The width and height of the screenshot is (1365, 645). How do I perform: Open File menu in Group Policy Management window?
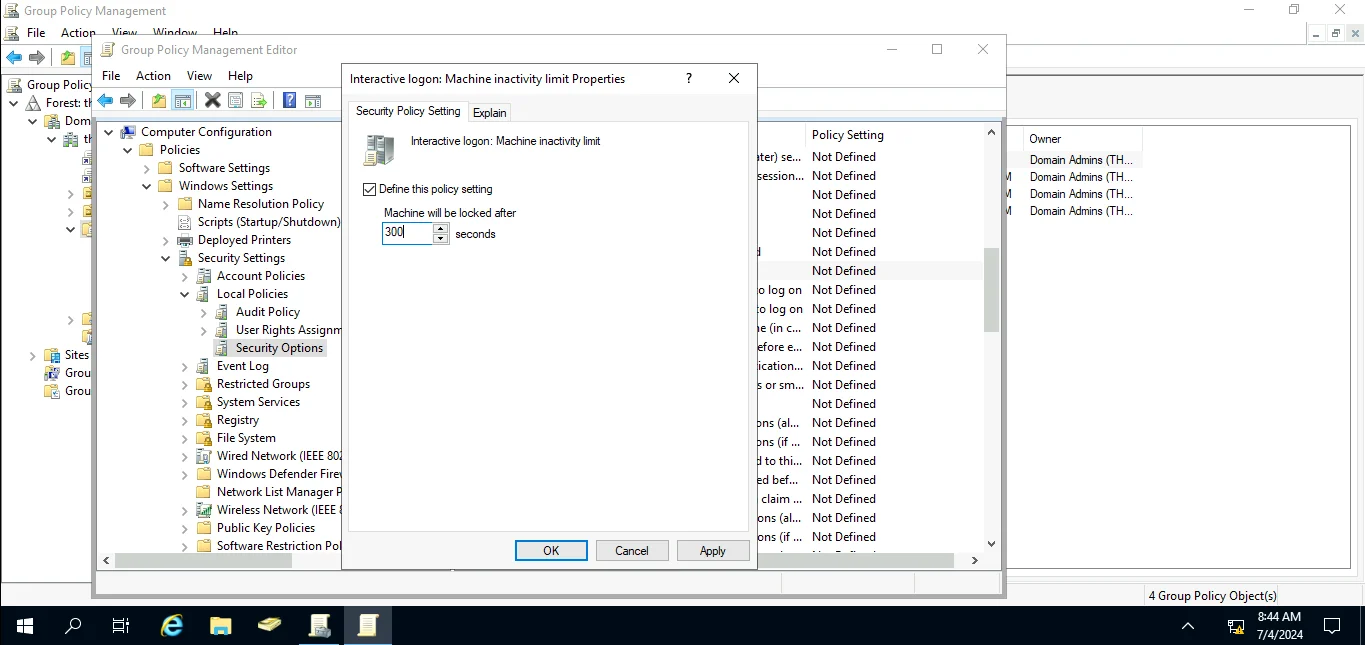coord(36,33)
